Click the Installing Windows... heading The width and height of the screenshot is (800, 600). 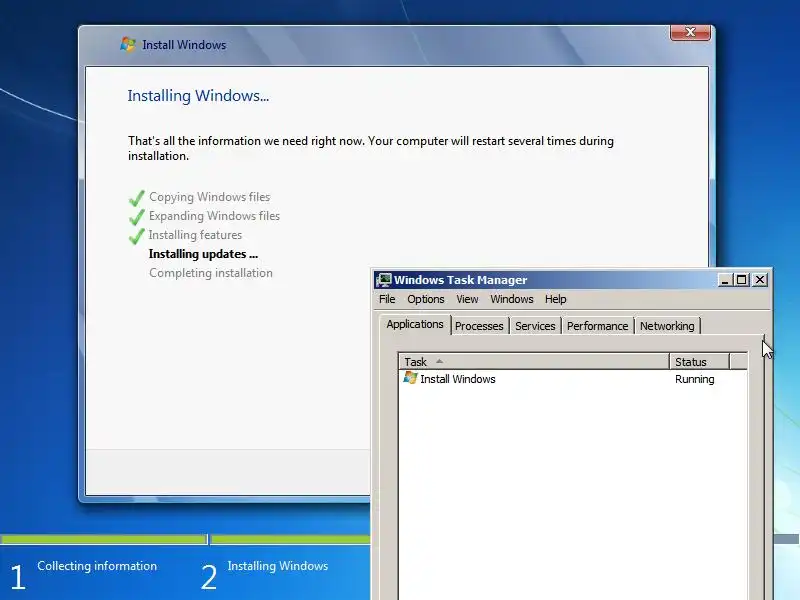coord(198,96)
